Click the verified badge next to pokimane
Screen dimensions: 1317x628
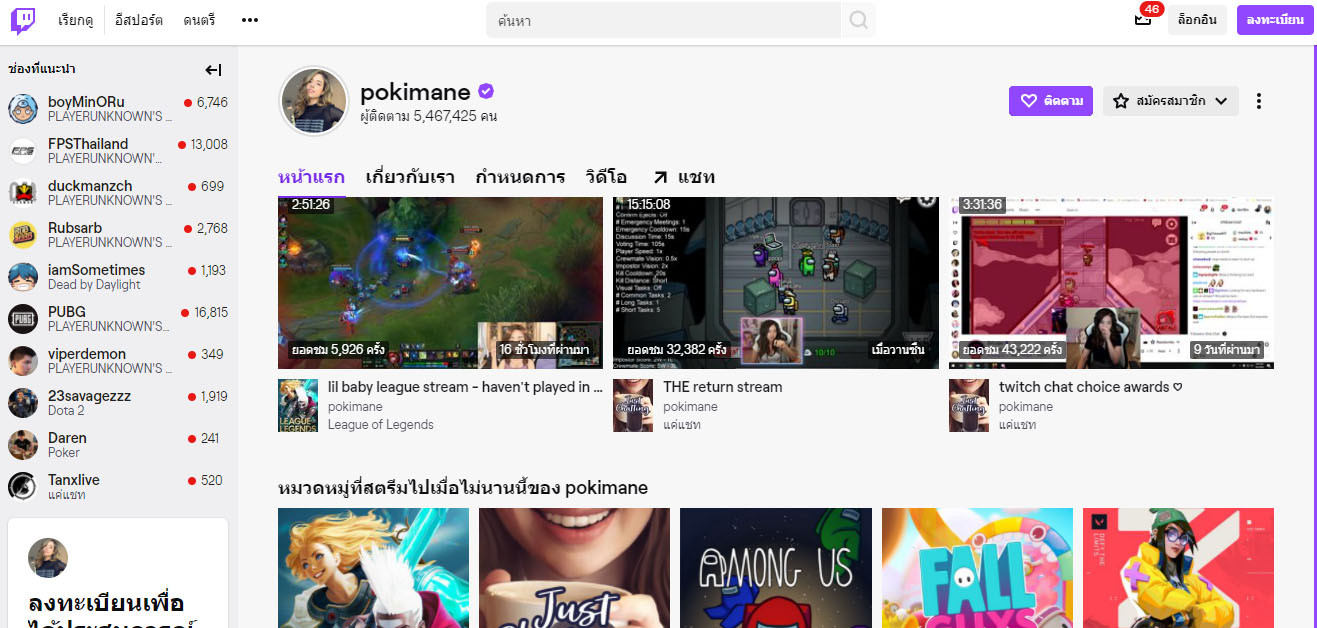coord(486,92)
